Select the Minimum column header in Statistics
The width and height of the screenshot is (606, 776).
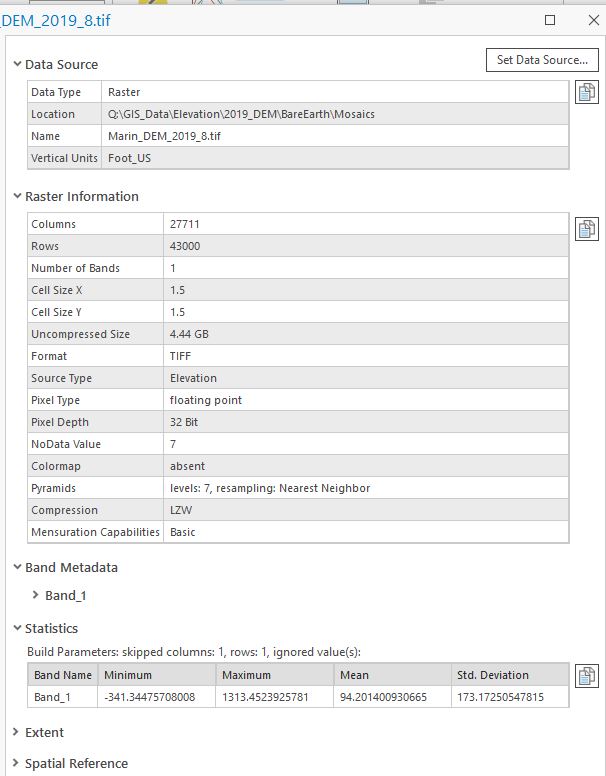tap(156, 675)
